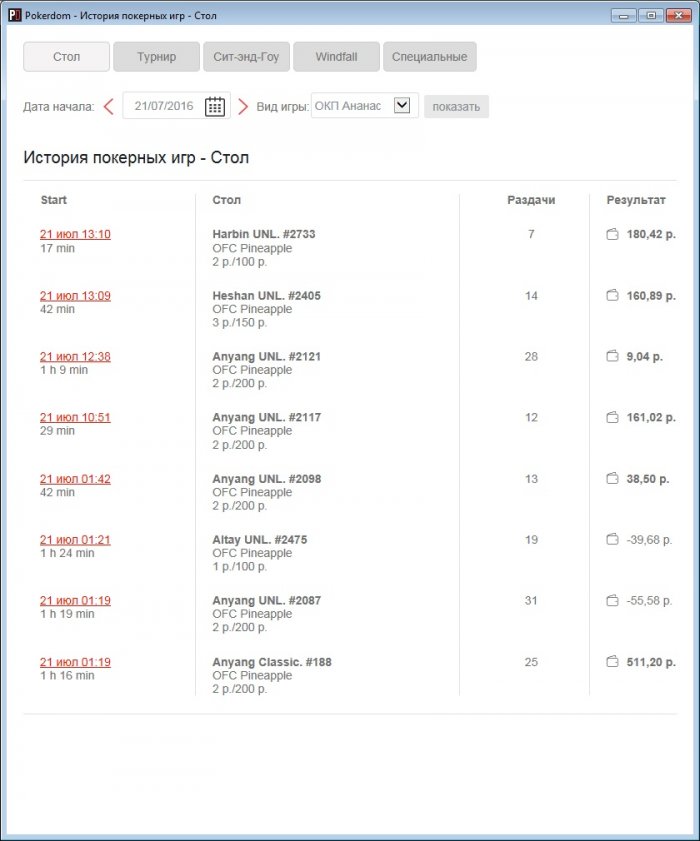Select table name Altay UNL. #2475
The height and width of the screenshot is (841, 700).
(x=260, y=540)
